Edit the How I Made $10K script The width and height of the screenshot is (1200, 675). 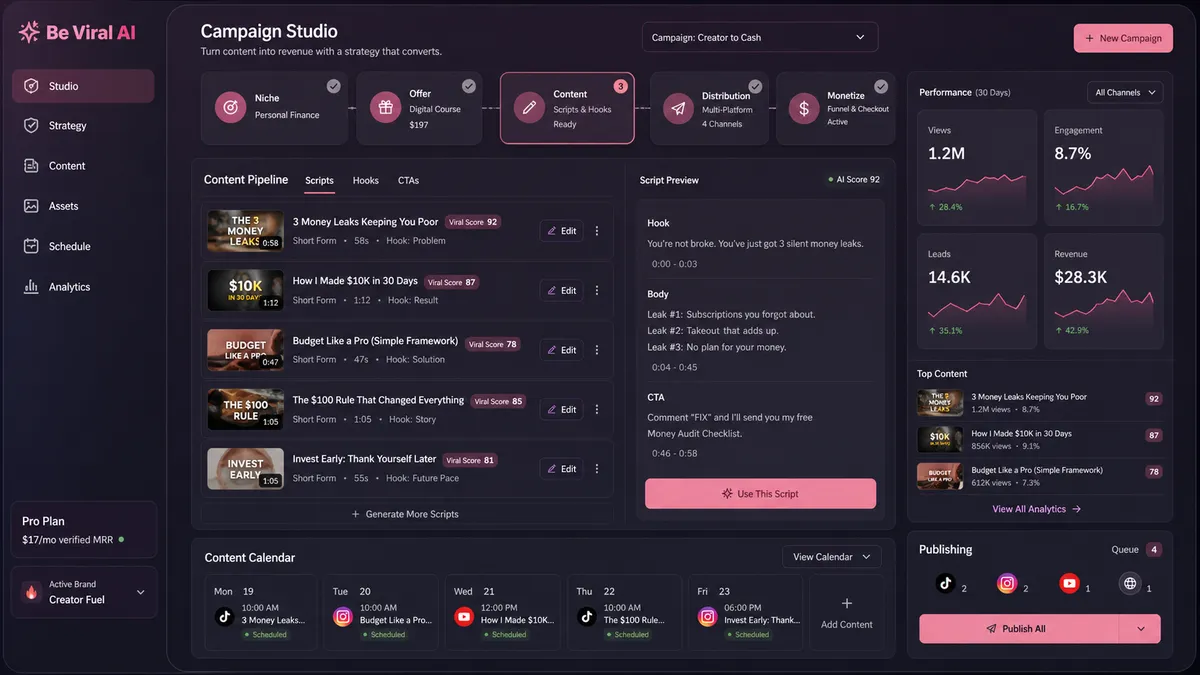[x=561, y=291]
